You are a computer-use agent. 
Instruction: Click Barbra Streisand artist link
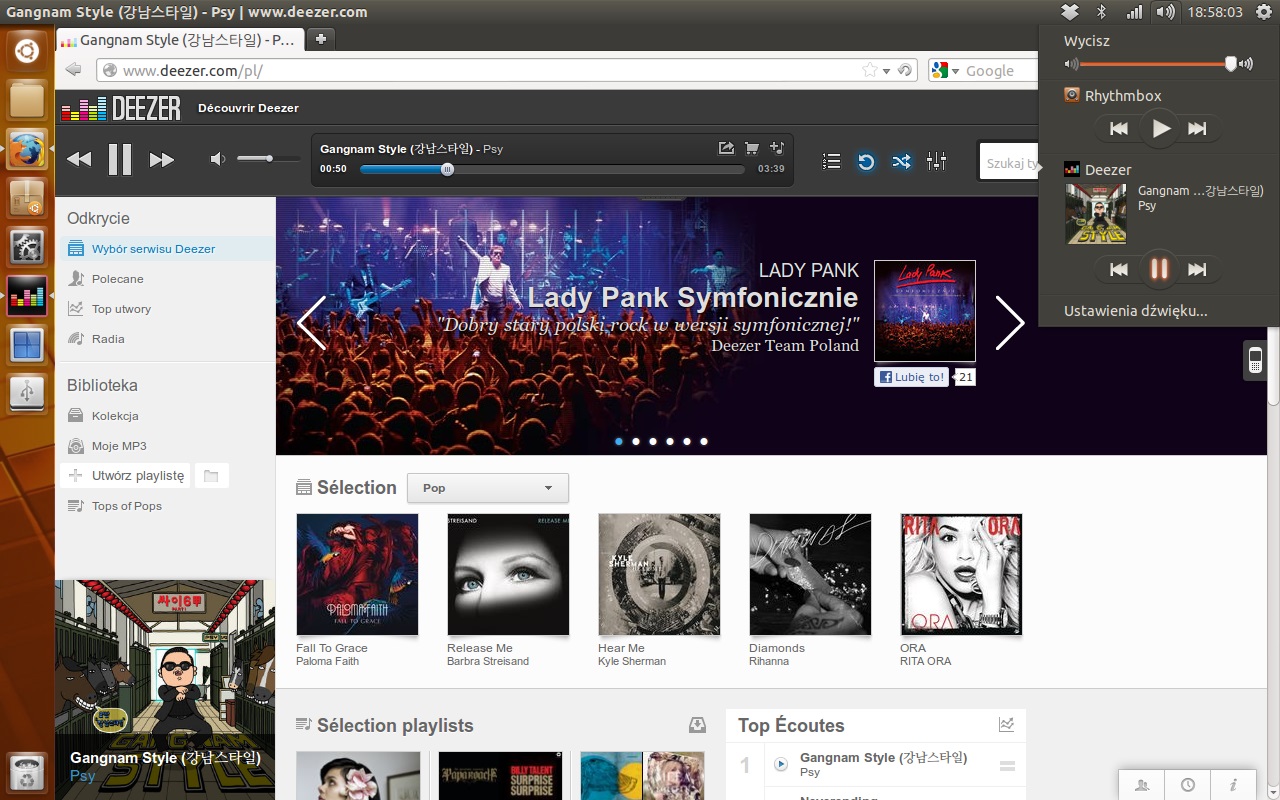click(x=488, y=661)
